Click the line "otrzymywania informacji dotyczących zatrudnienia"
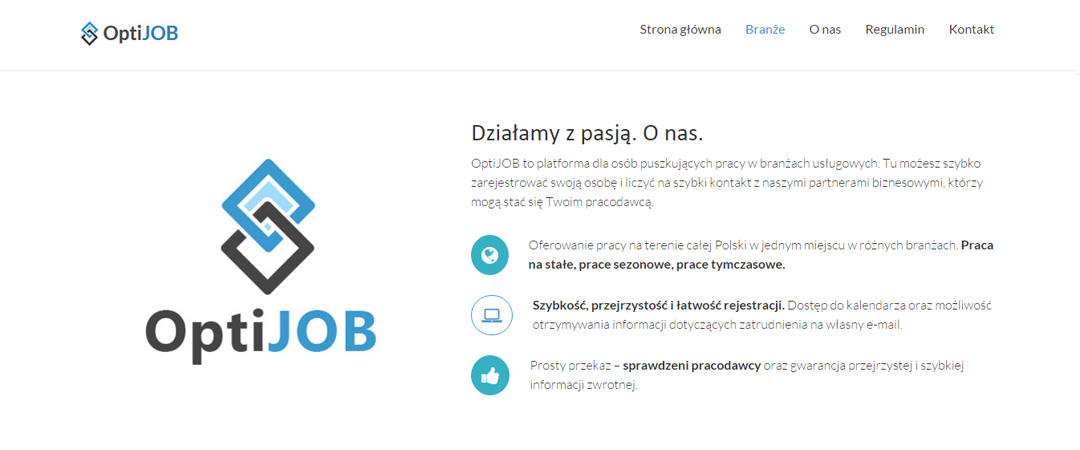This screenshot has width=1080, height=450. (700, 325)
